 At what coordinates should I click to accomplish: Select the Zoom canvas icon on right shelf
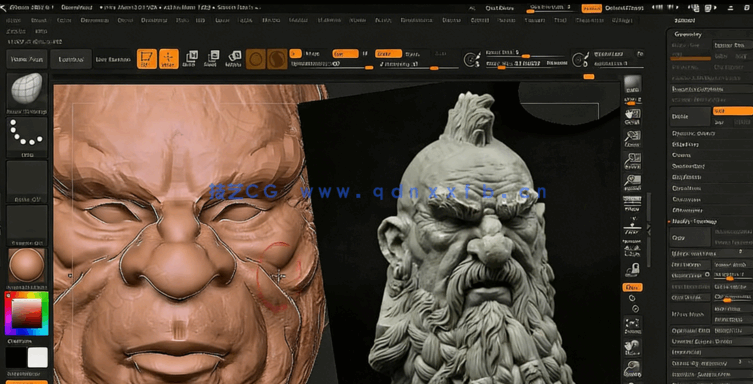(632, 138)
